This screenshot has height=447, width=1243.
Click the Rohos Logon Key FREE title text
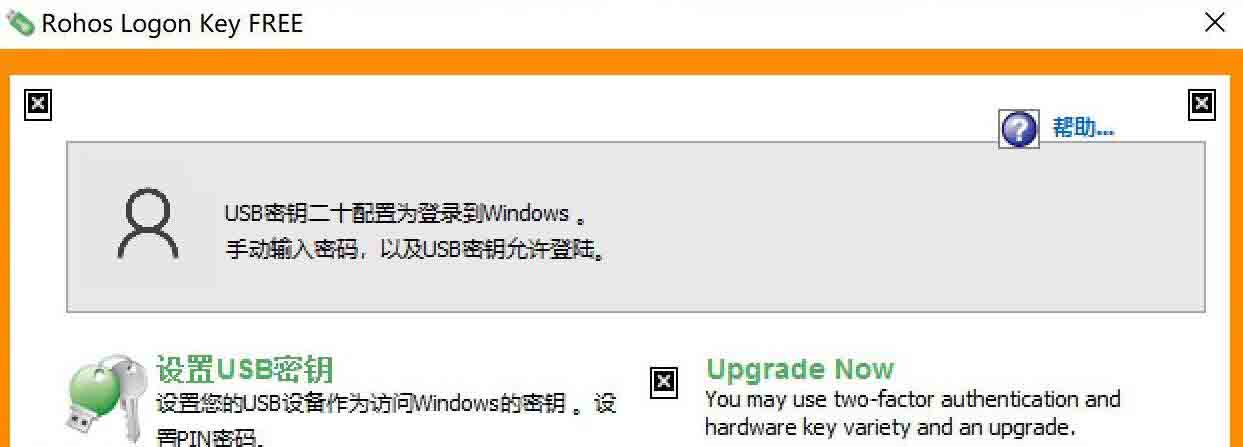point(172,23)
